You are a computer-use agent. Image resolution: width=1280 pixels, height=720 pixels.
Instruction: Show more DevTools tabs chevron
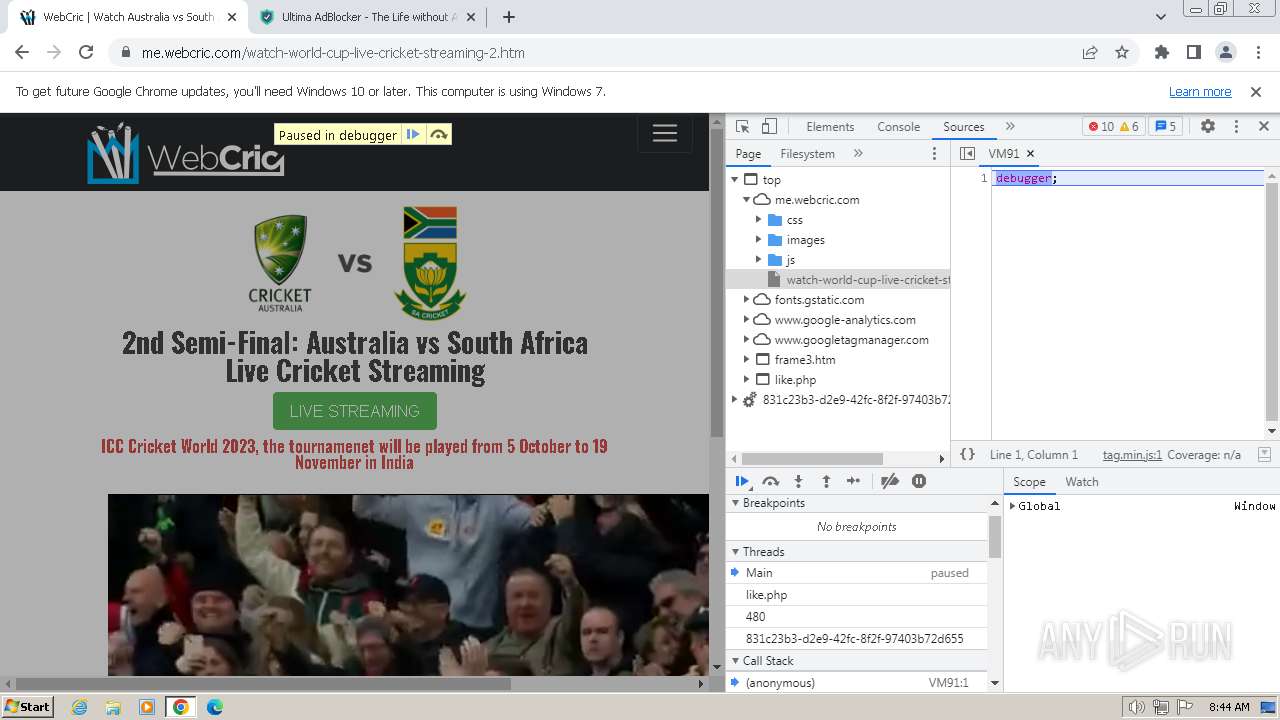coord(1010,127)
